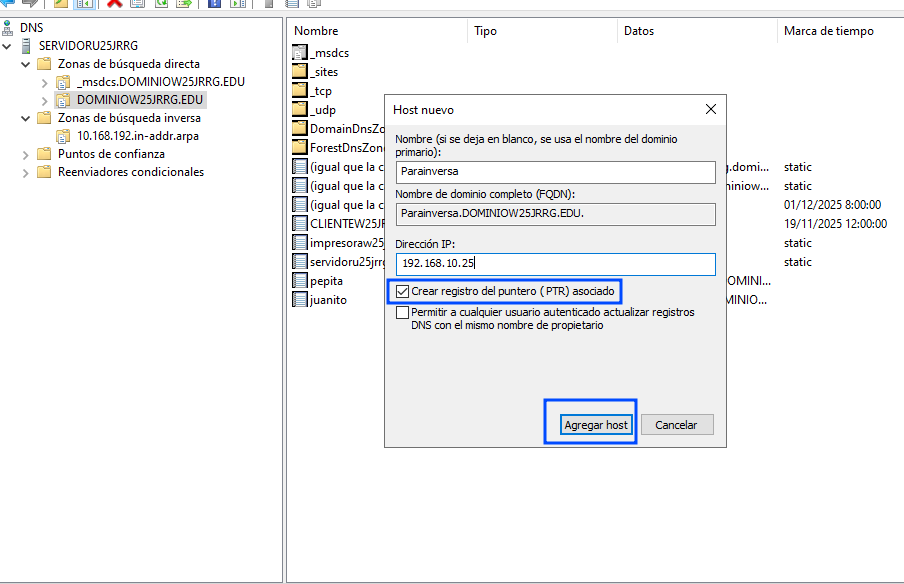Collapse the SERVIDORU25JRRG server node
The image size is (904, 584).
(7, 46)
